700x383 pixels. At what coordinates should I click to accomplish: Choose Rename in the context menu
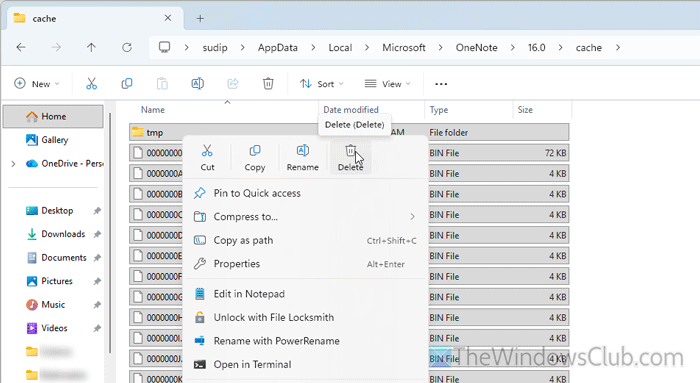click(x=303, y=158)
